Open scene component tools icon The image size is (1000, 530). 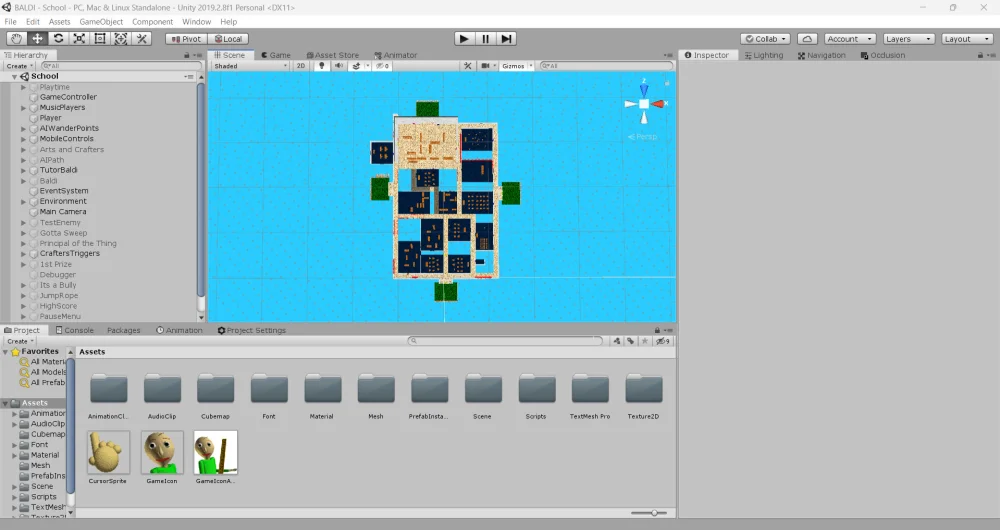click(x=467, y=66)
